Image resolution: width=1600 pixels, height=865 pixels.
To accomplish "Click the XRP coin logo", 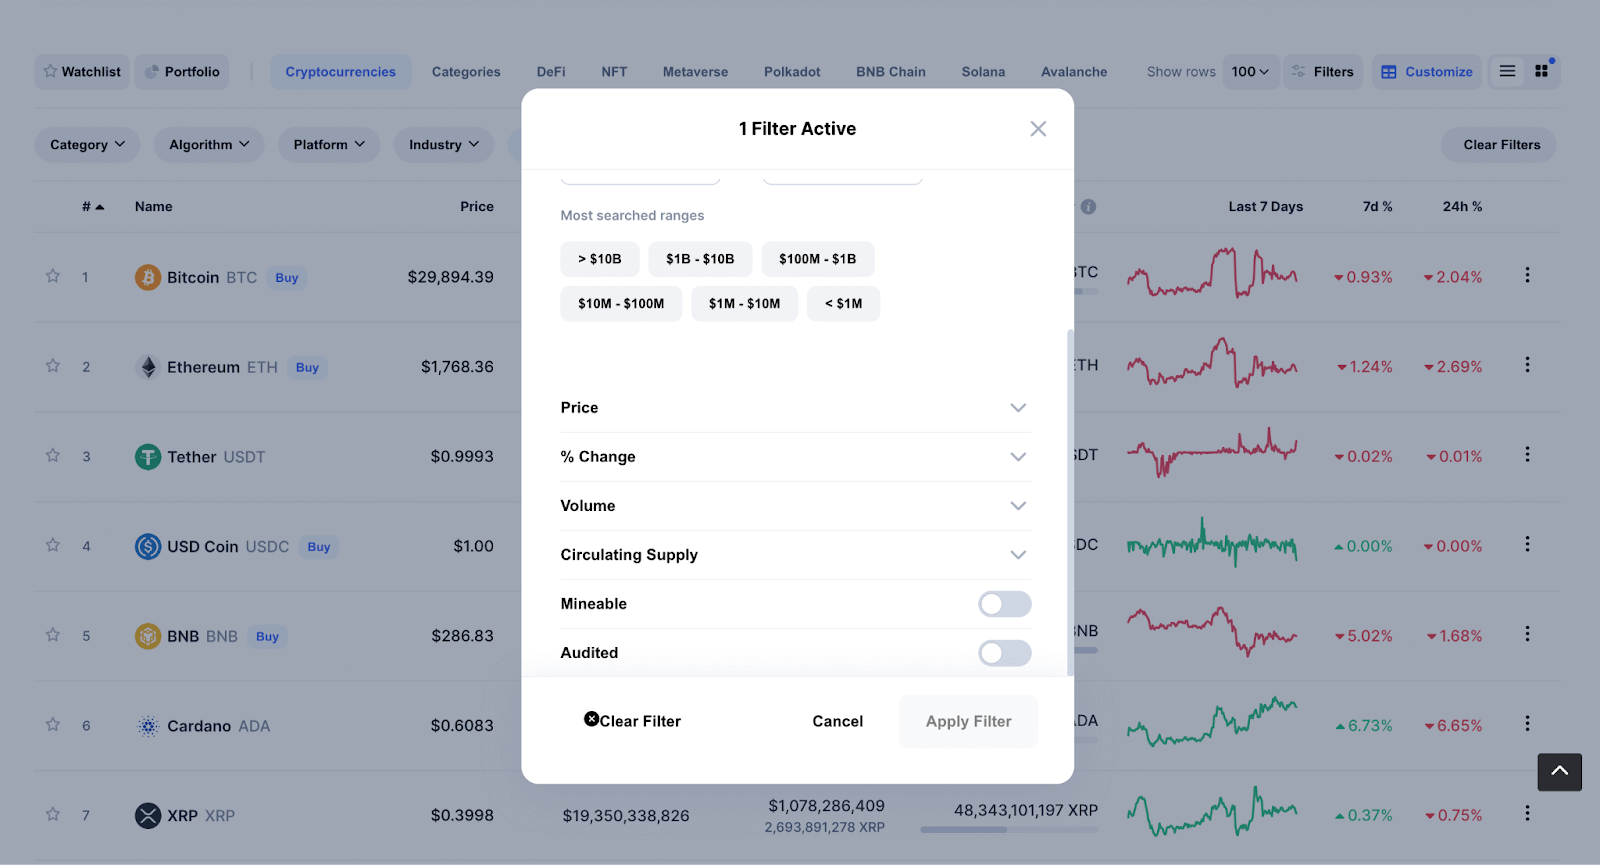I will point(148,816).
